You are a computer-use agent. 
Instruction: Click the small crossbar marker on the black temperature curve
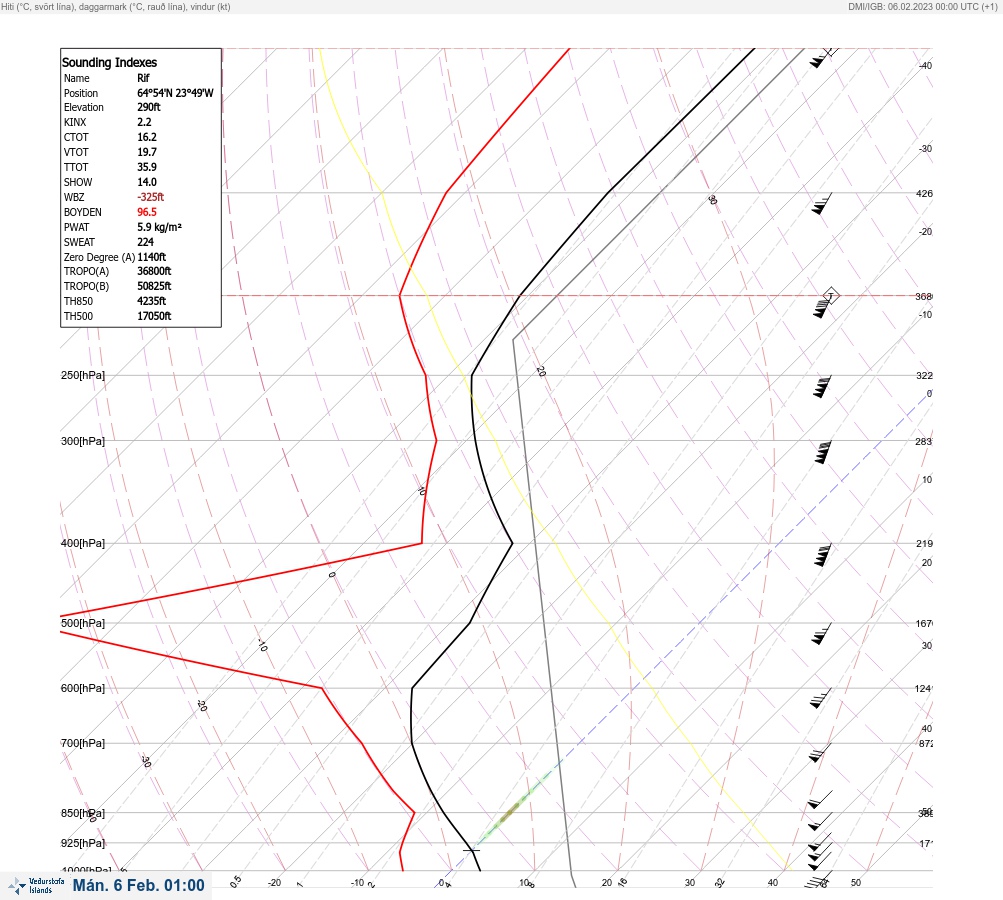[x=471, y=849]
